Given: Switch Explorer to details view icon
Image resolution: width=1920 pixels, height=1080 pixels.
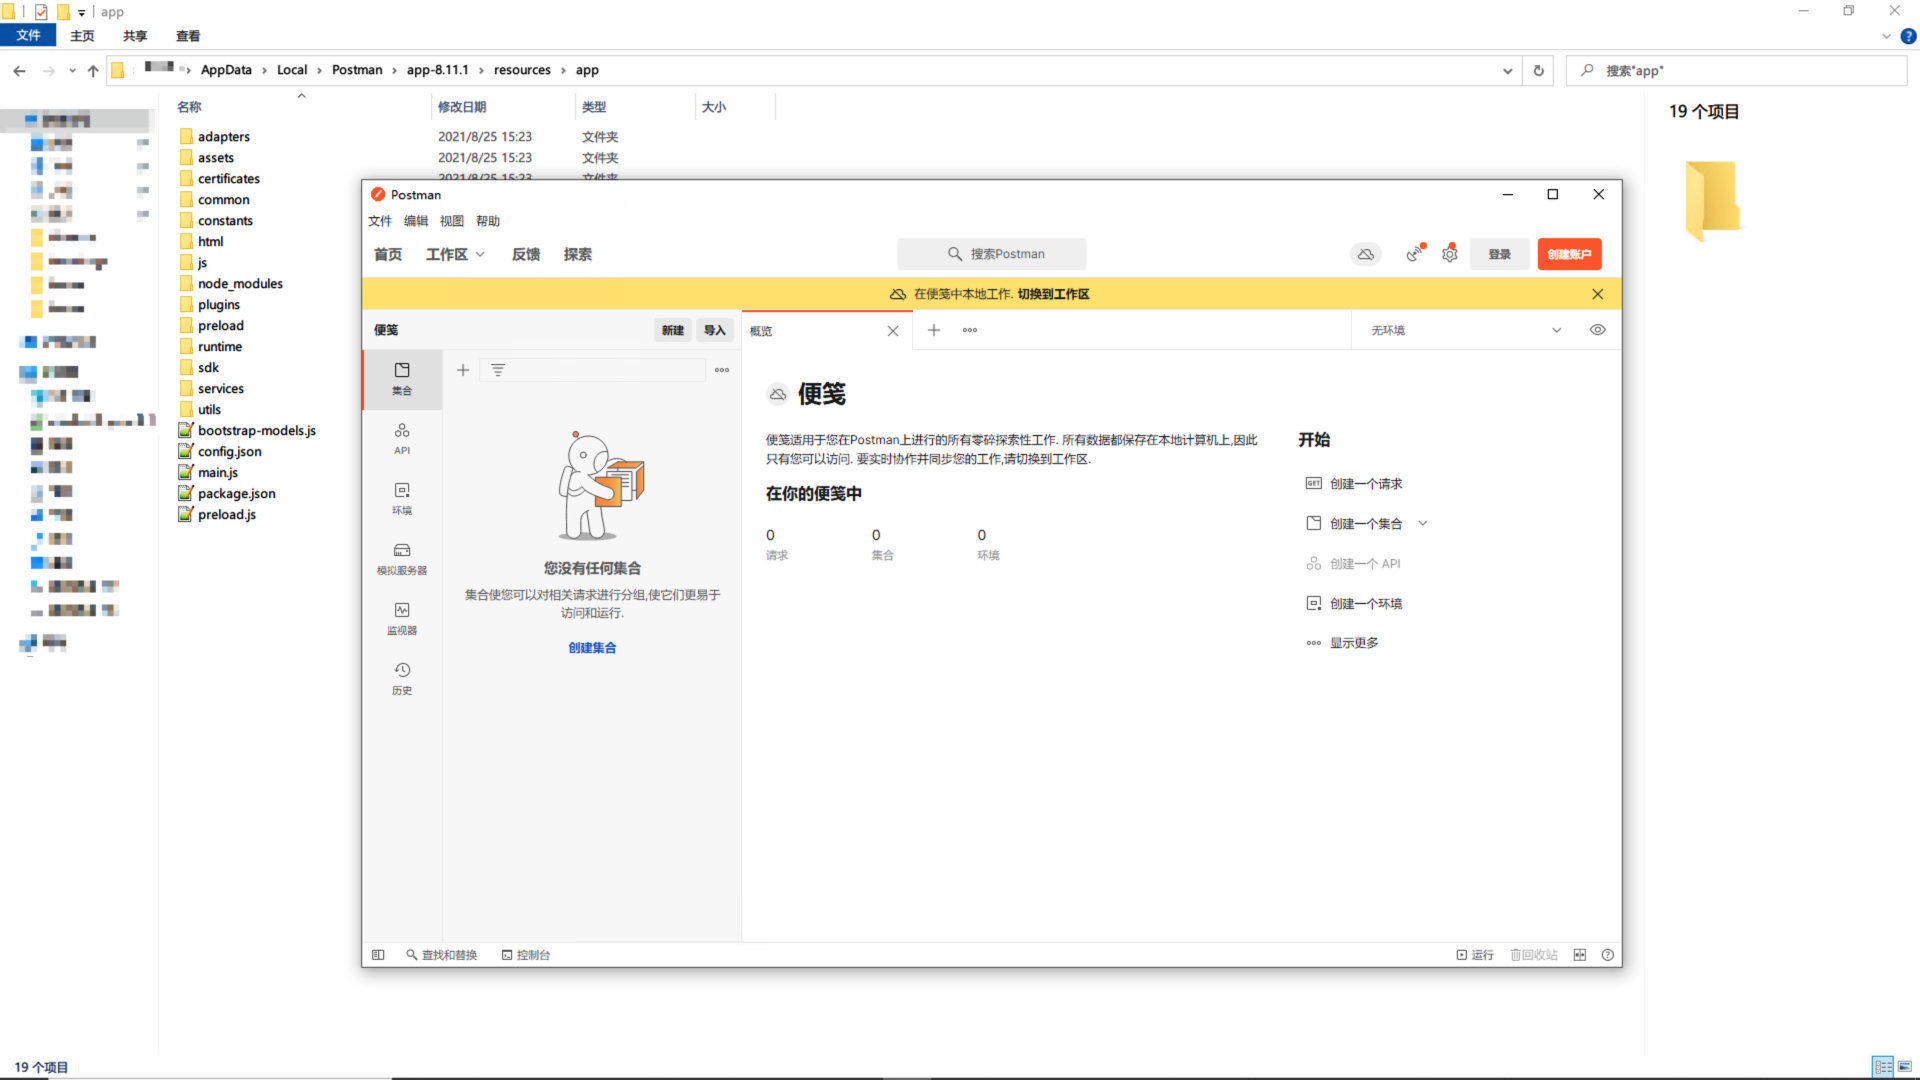Looking at the screenshot, I should pos(1883,1067).
